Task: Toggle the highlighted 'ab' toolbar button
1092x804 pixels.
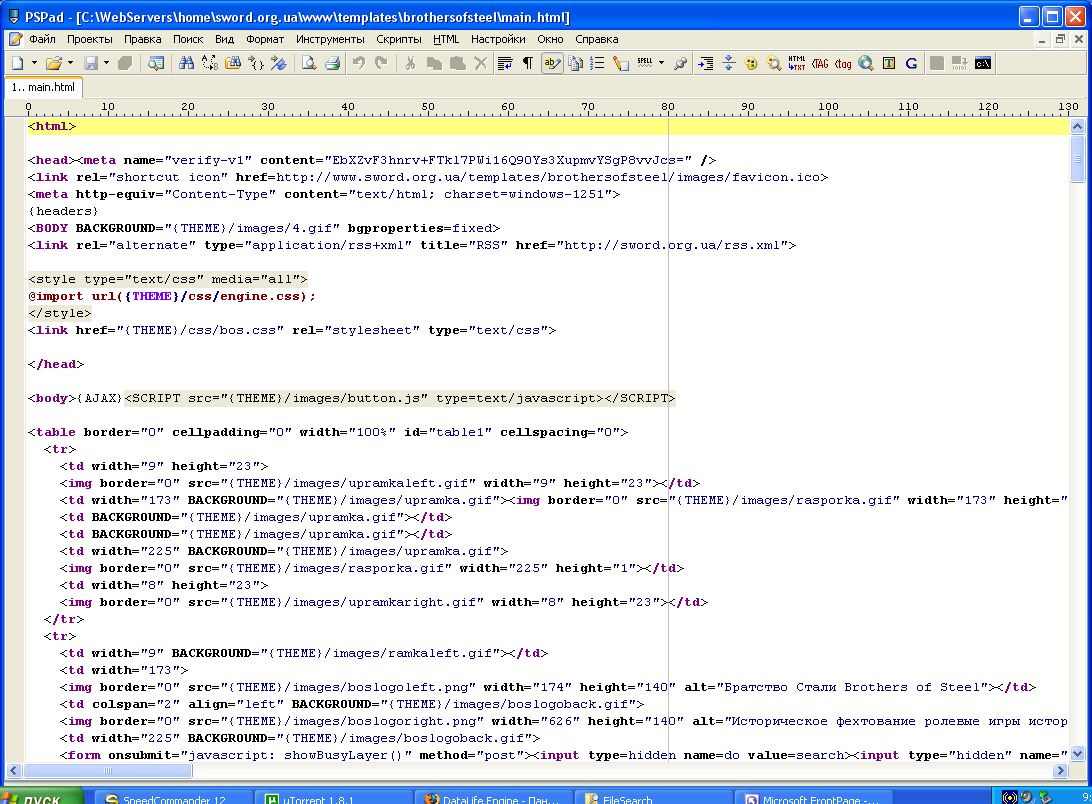Action: tap(551, 63)
